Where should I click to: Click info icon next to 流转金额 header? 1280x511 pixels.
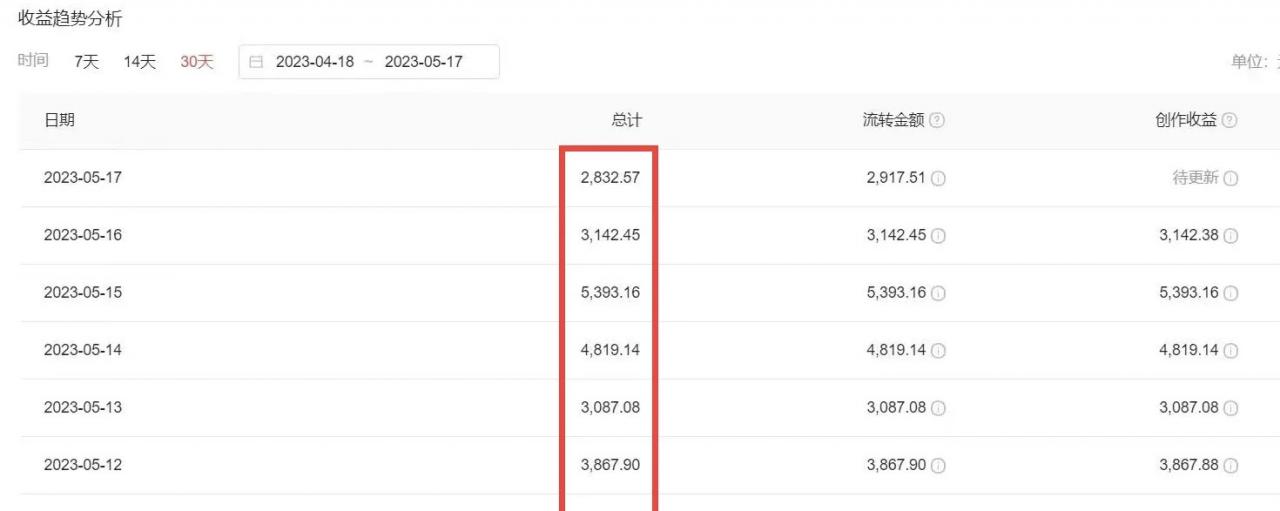point(937,120)
